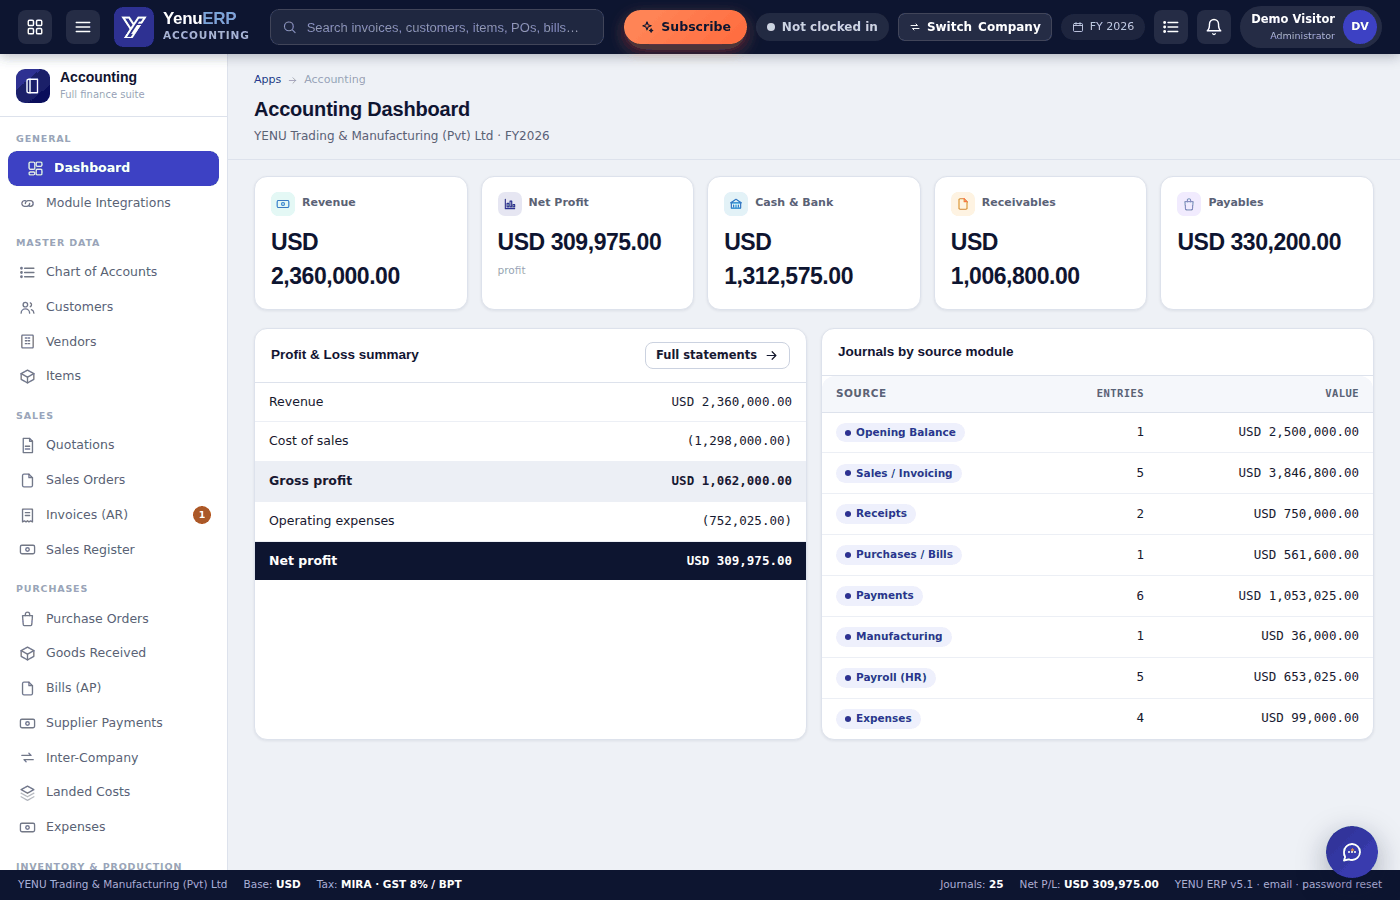Click the Payroll (HR) source tag
1400x900 pixels.
886,678
